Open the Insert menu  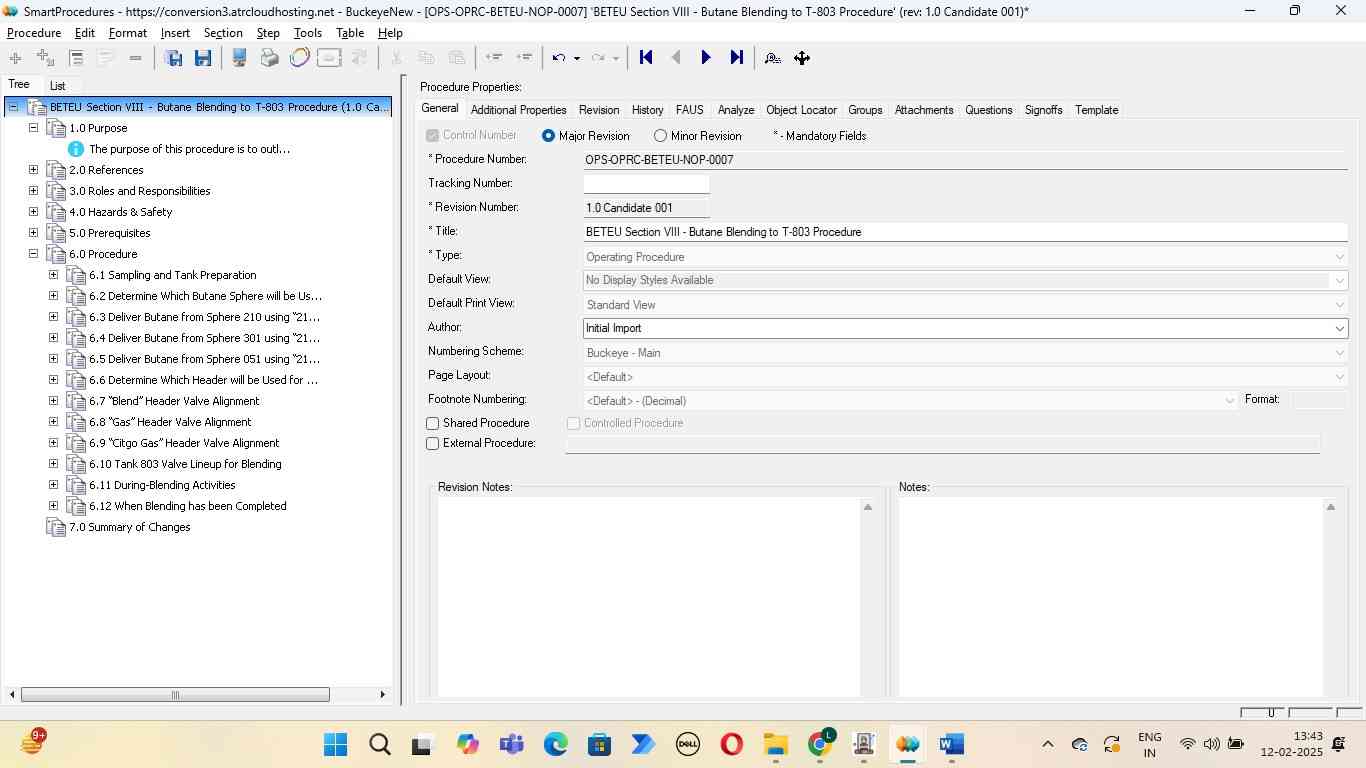[x=175, y=33]
